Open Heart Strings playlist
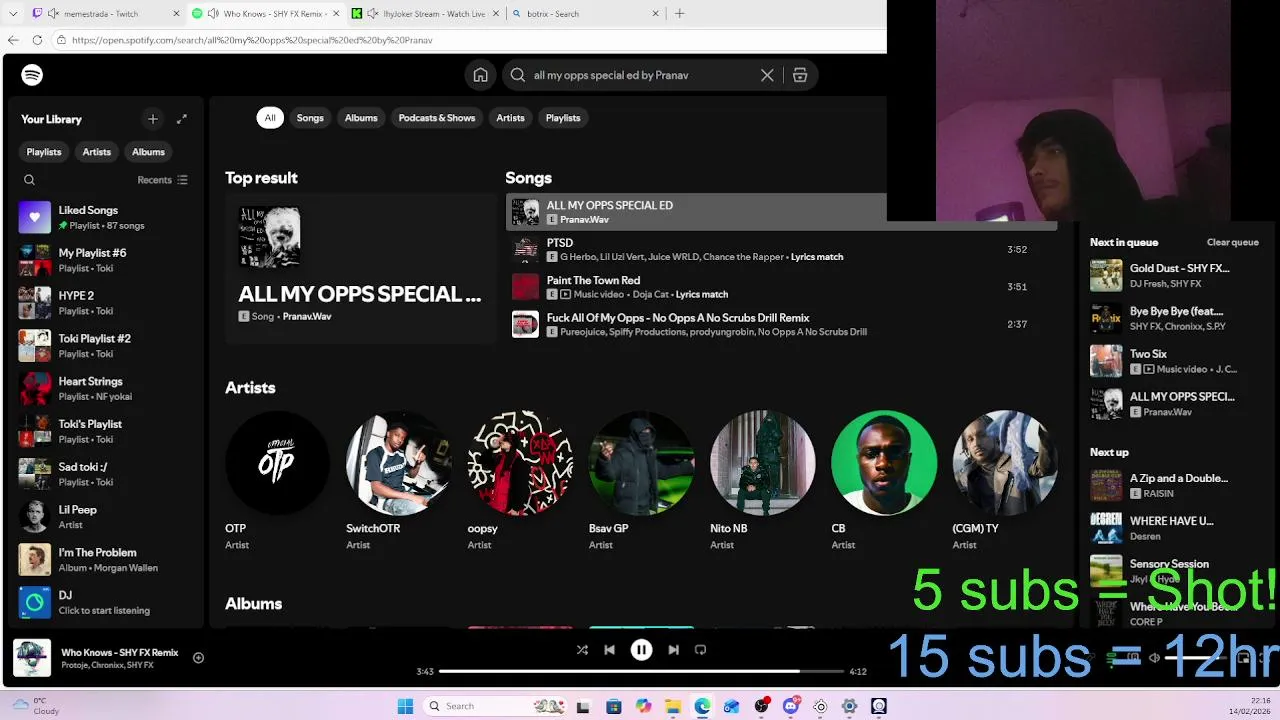 pos(105,388)
